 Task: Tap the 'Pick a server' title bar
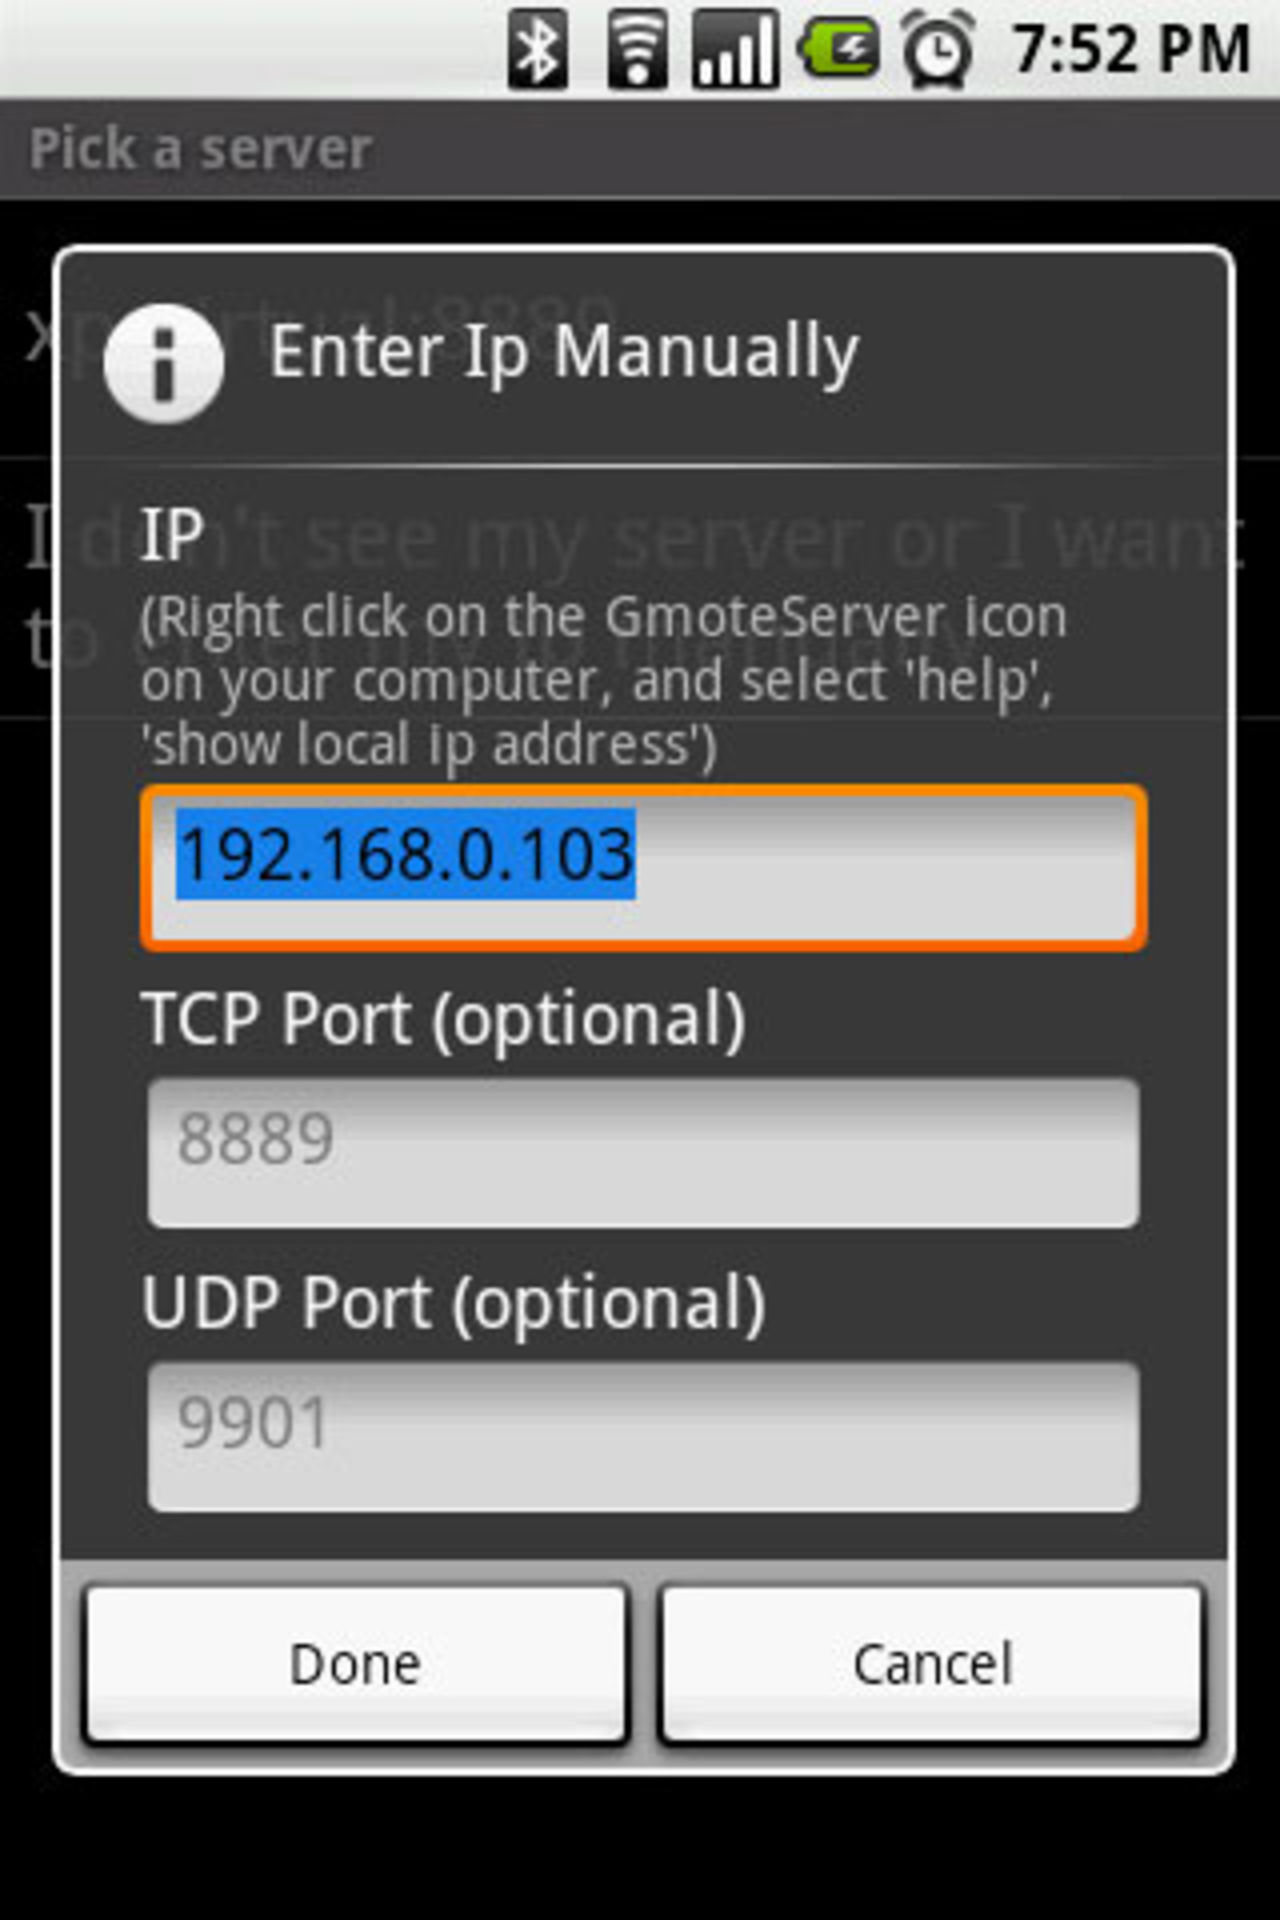pyautogui.click(x=200, y=150)
